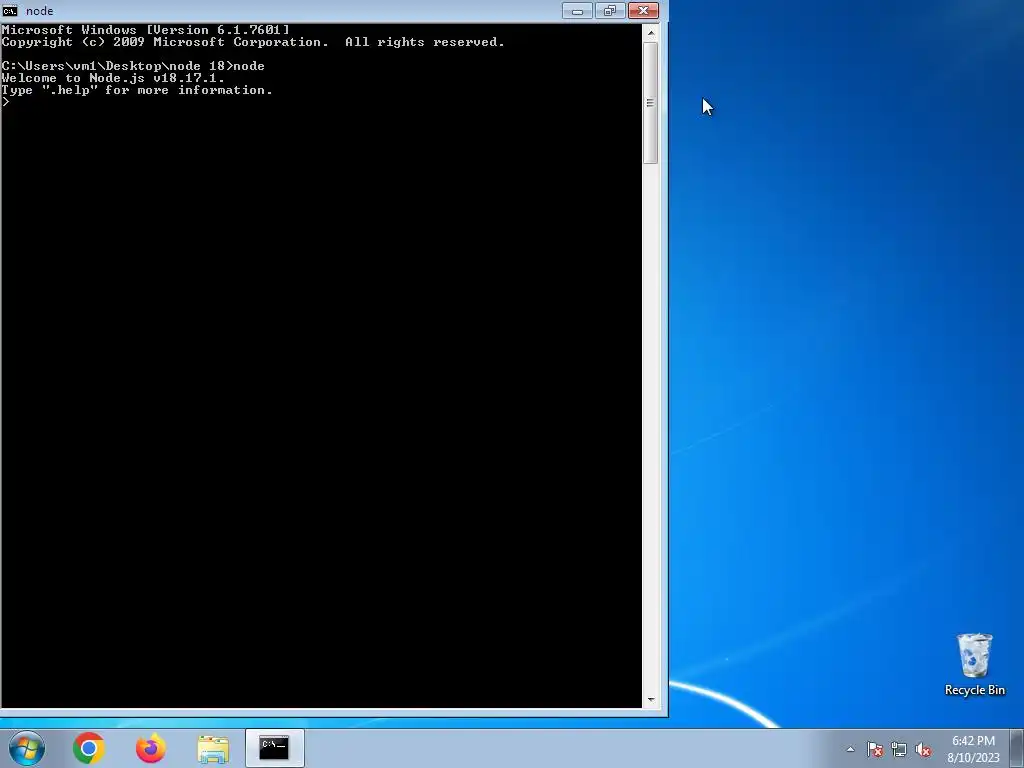Minimize the node console window
This screenshot has height=768, width=1024.
[x=577, y=11]
